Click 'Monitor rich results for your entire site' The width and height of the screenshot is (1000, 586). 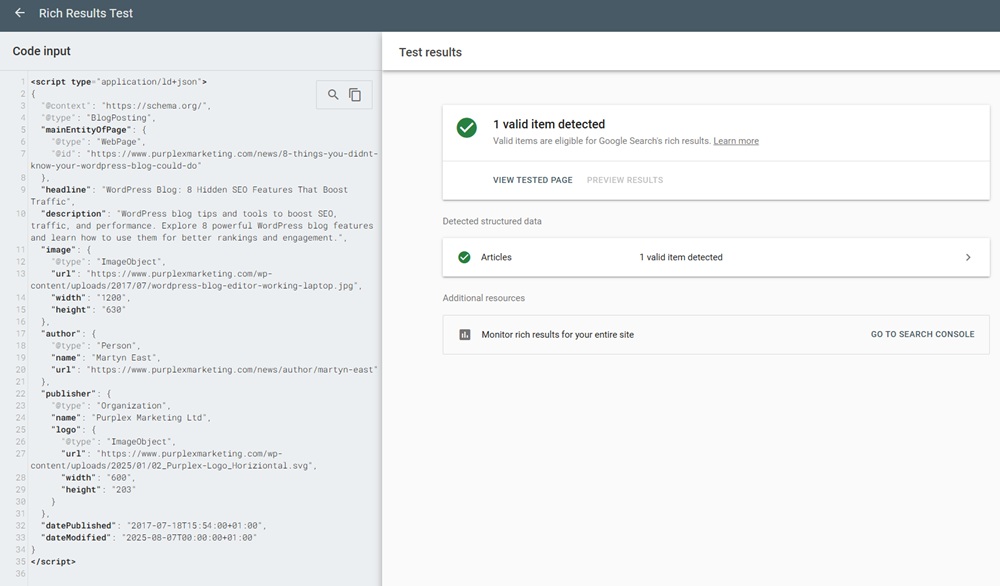tap(557, 334)
